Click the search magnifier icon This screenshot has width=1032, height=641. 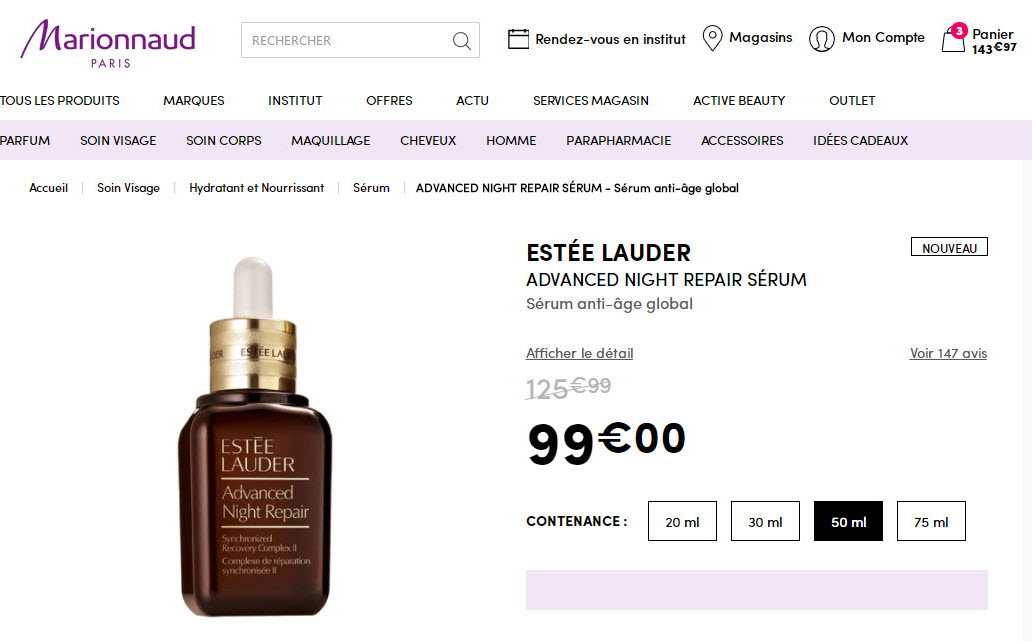461,41
